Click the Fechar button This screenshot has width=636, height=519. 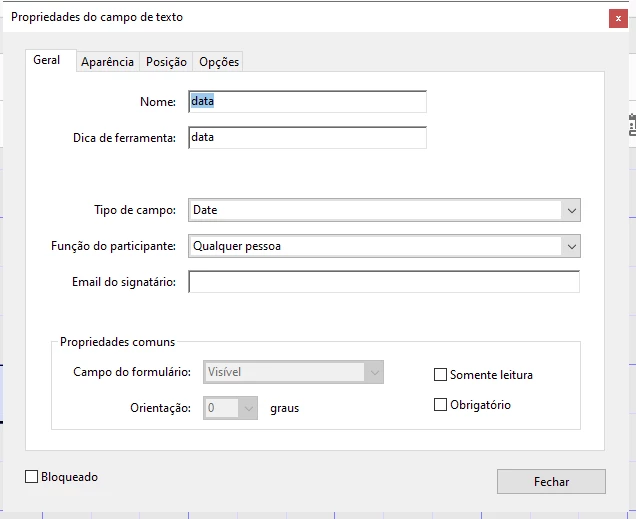pos(551,482)
